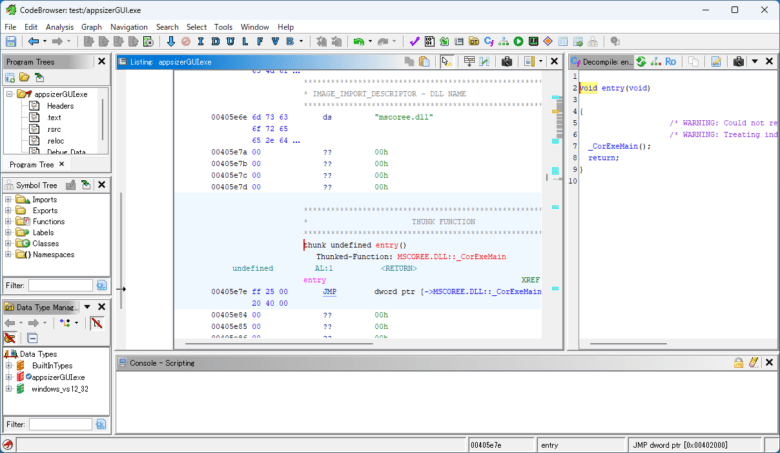
Task: Click the Save program toolbar icon
Action: coord(10,42)
